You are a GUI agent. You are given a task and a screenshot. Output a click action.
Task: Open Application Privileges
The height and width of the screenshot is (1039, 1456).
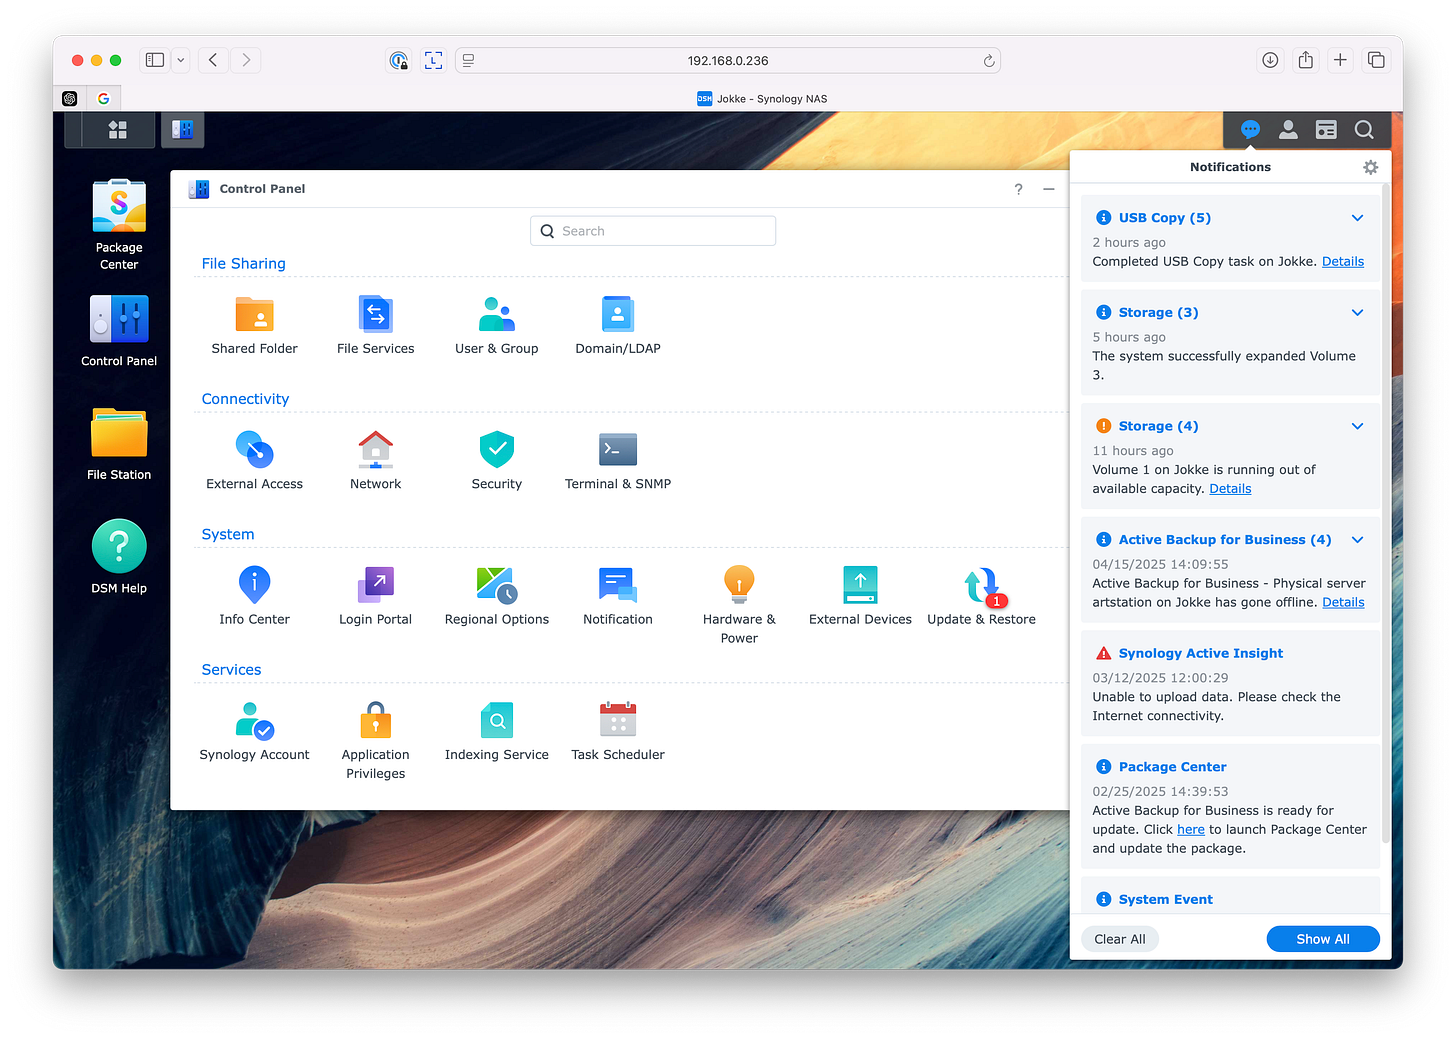[x=375, y=741]
